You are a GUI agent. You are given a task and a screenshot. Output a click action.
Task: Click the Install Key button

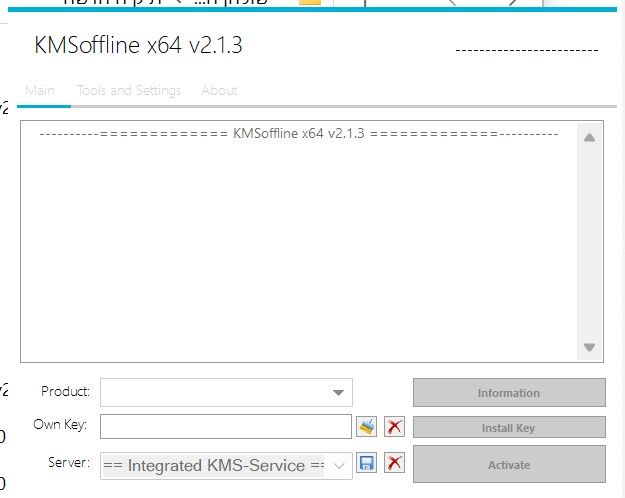tap(509, 427)
